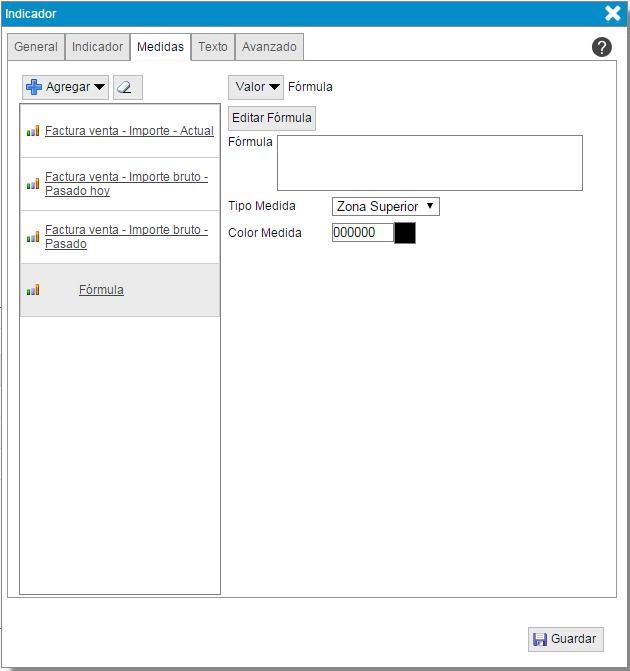Click inside the Fórmula text area
The image size is (630, 671).
click(429, 163)
